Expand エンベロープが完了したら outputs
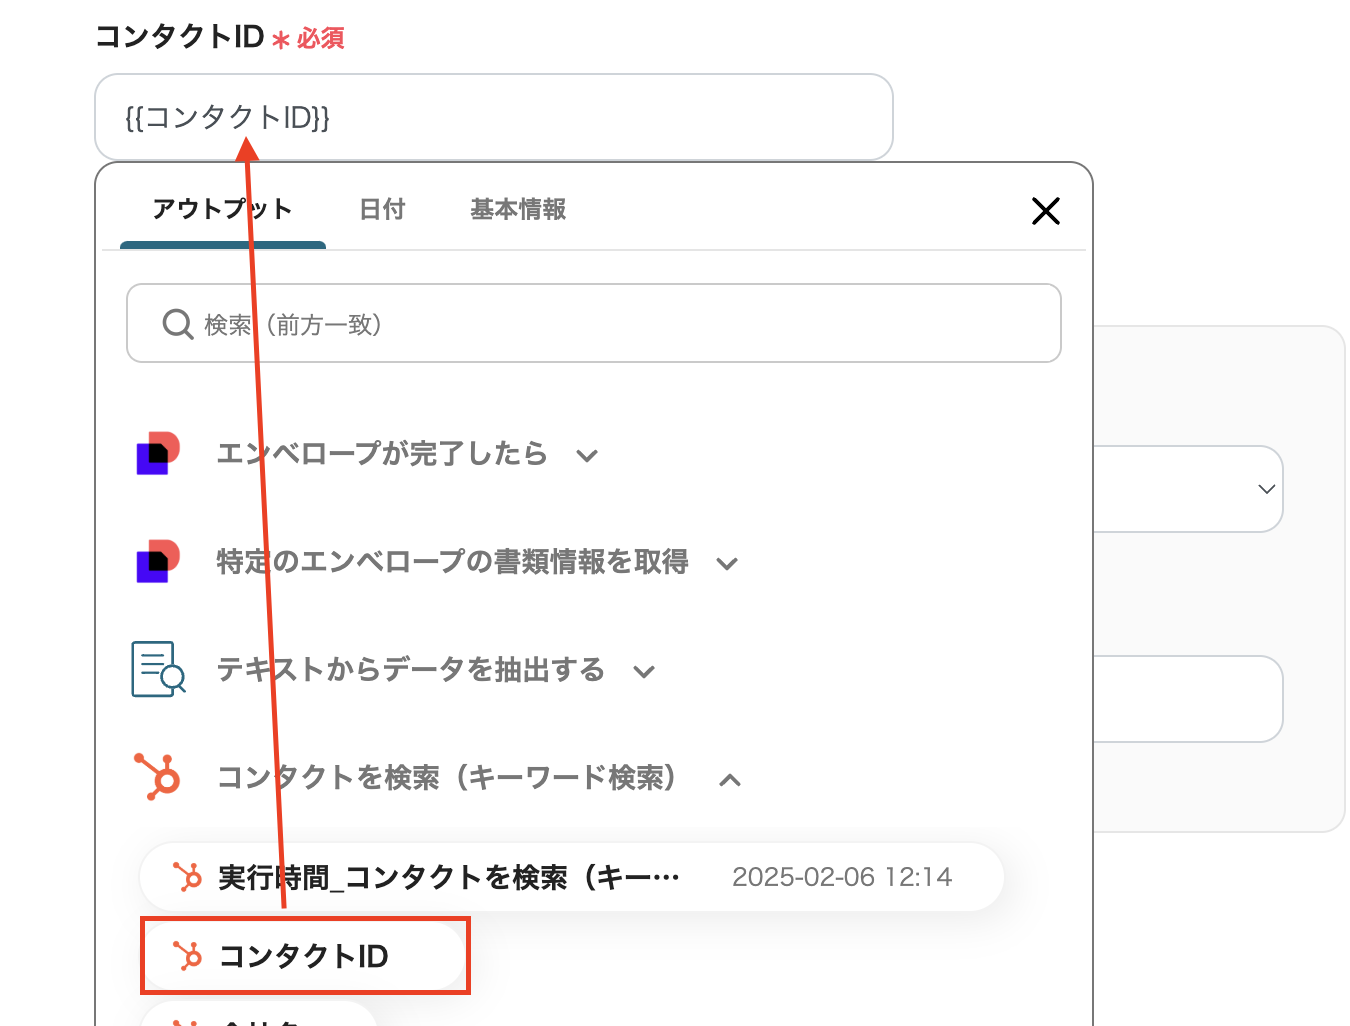The width and height of the screenshot is (1350, 1026). 588,455
